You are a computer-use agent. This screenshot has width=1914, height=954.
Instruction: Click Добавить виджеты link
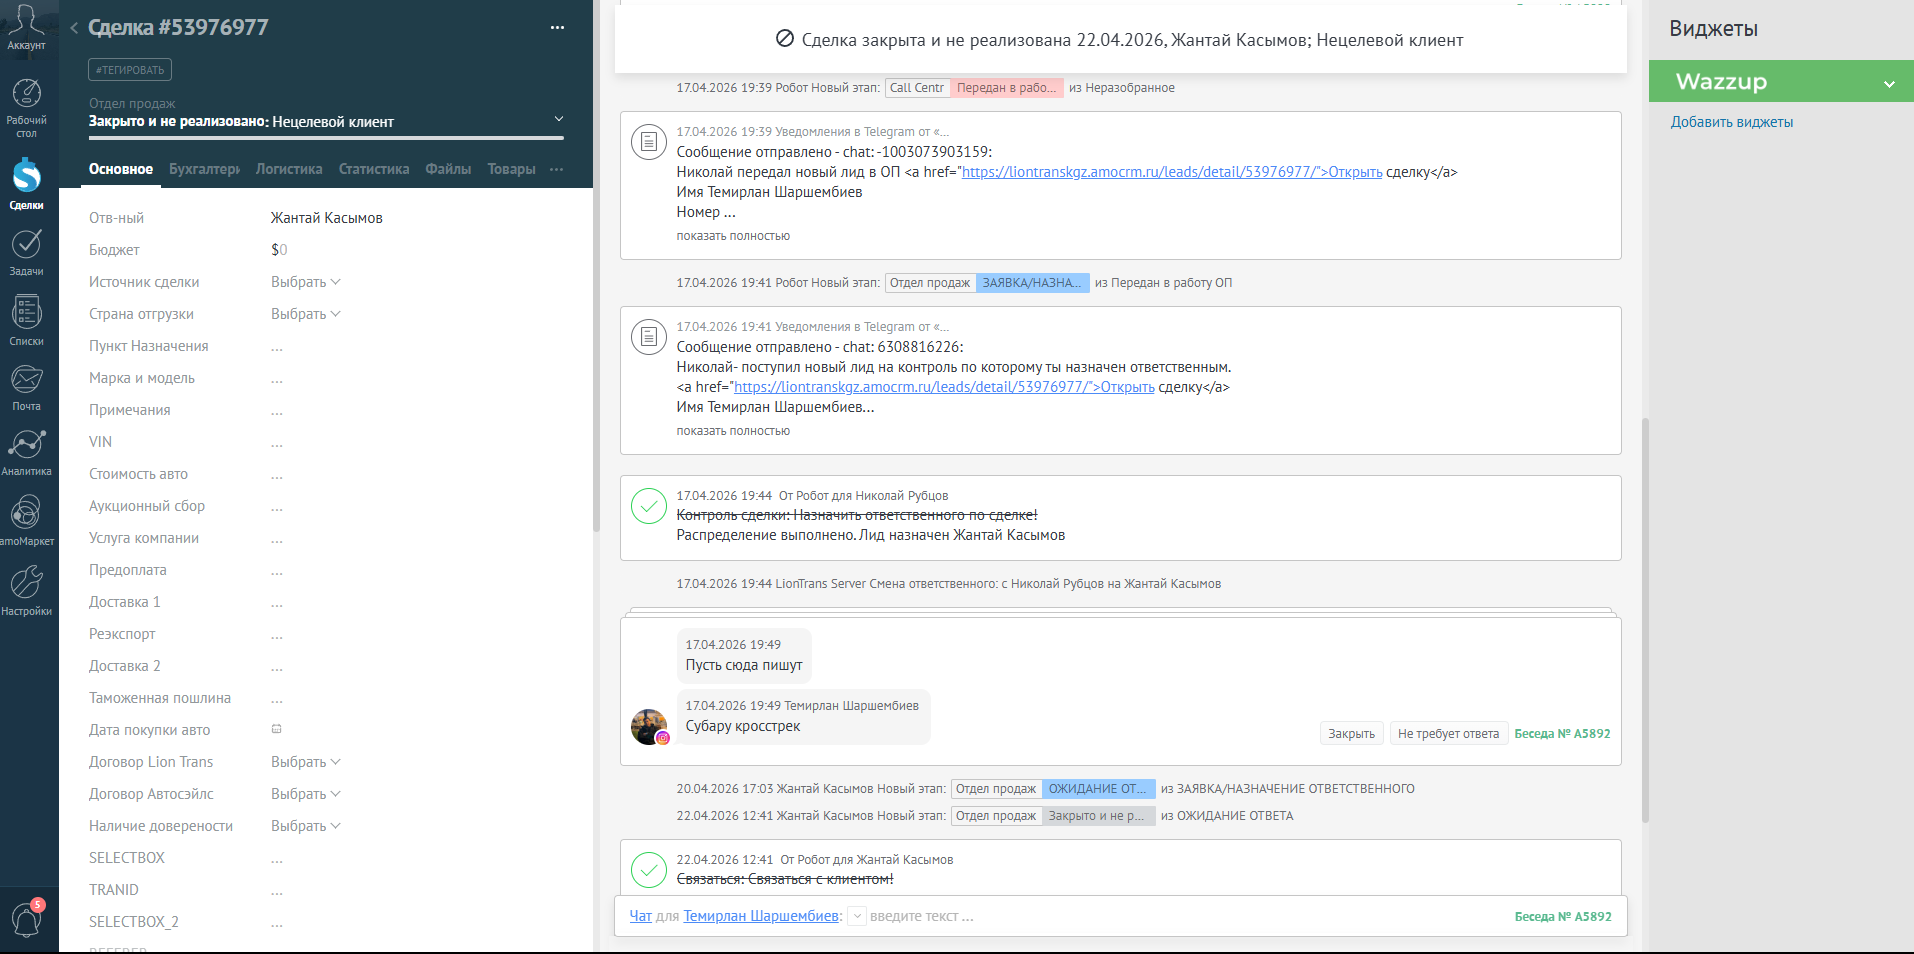1731,122
